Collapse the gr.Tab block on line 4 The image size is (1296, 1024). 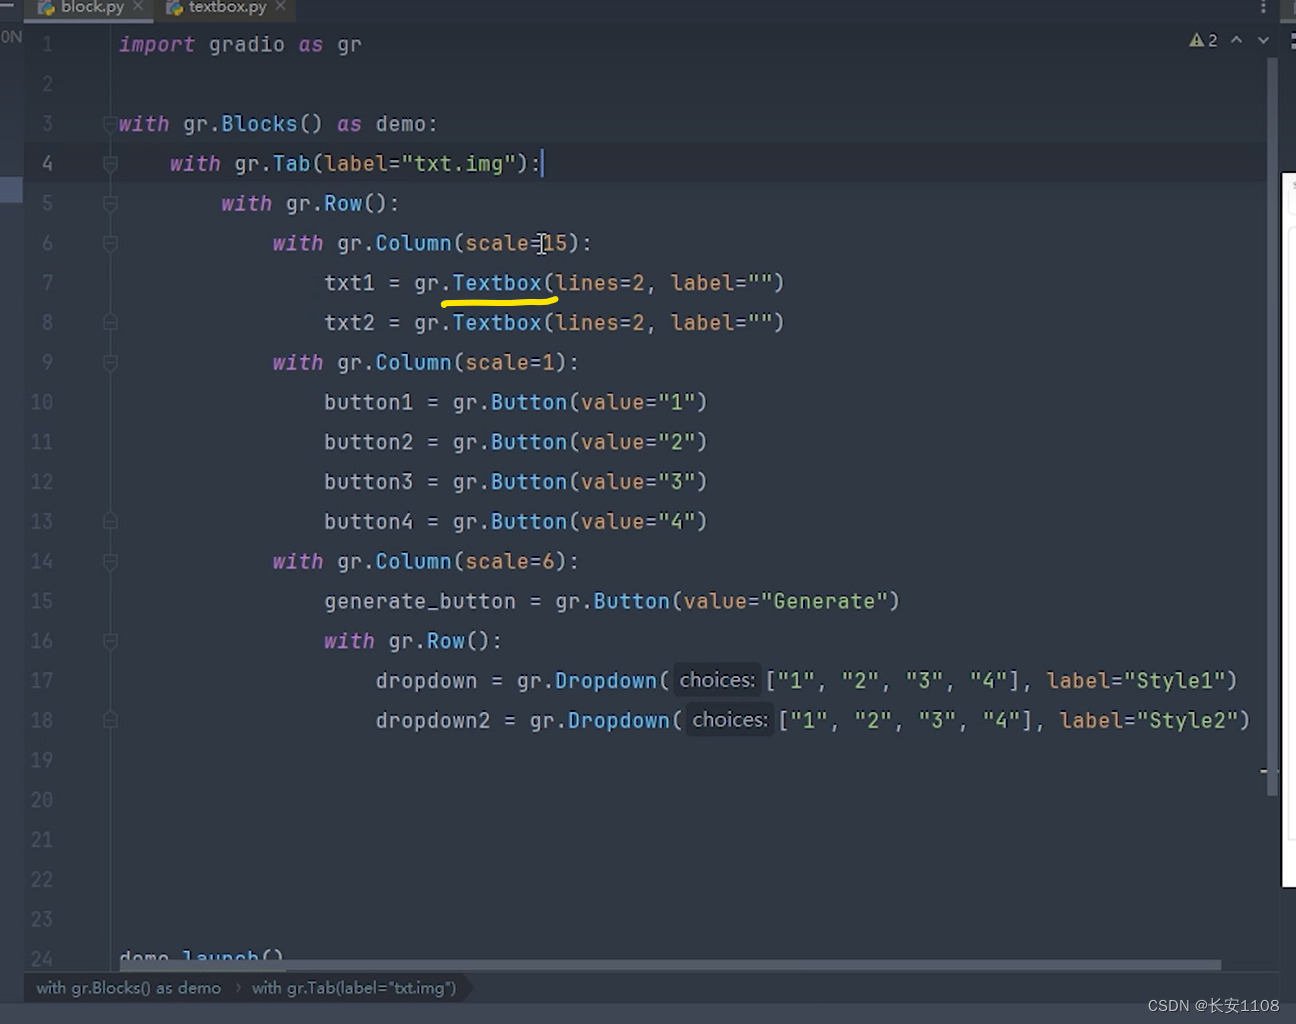pyautogui.click(x=110, y=164)
